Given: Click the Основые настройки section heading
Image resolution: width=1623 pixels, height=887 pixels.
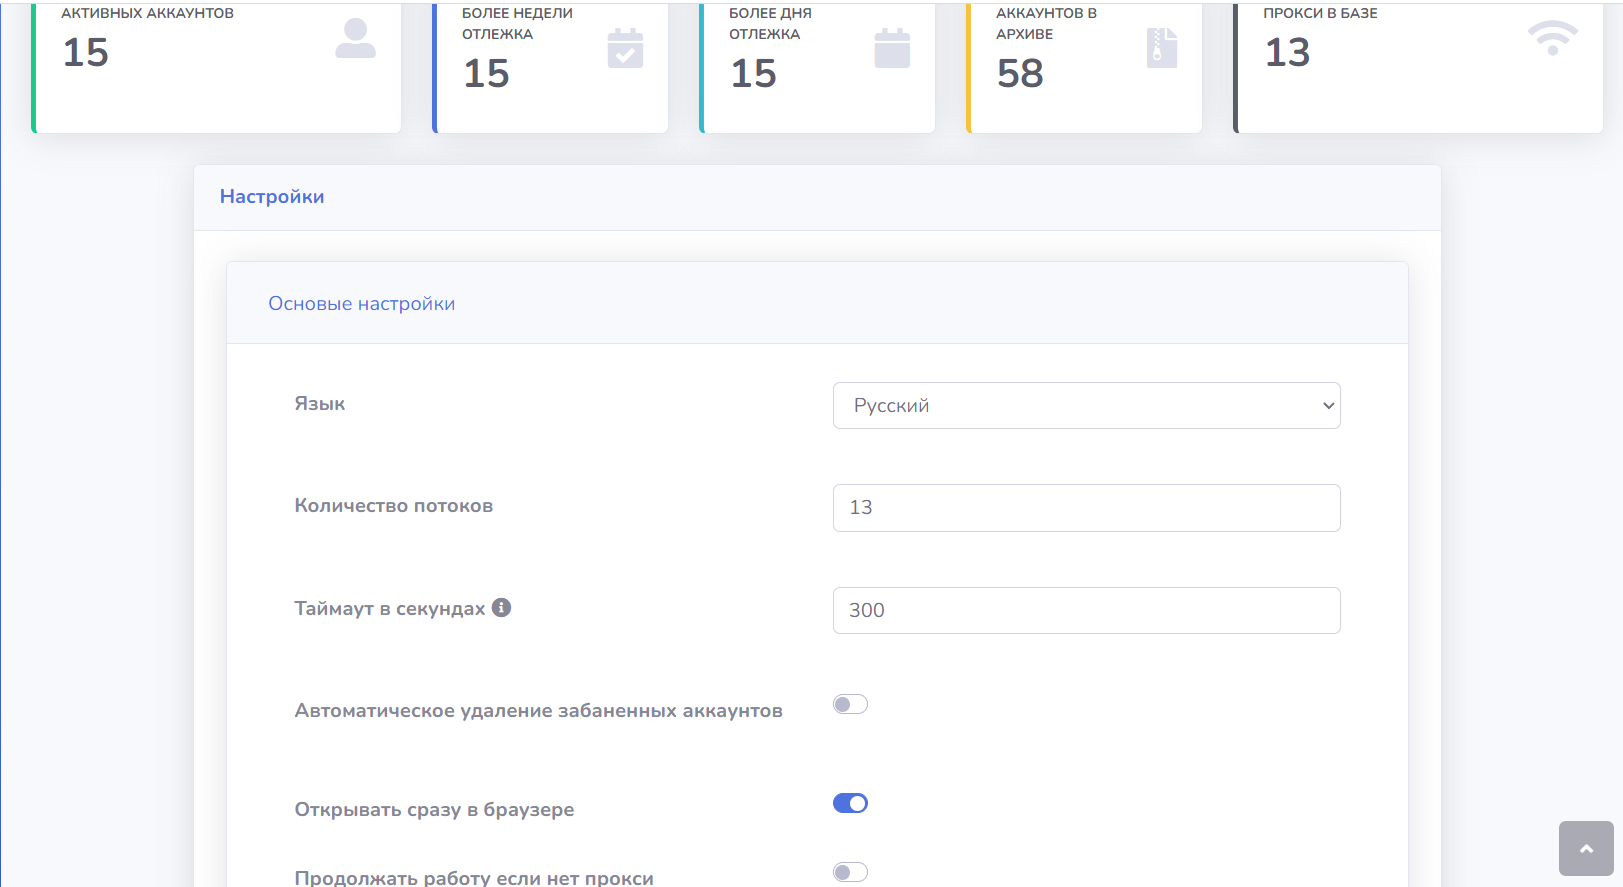Looking at the screenshot, I should 361,304.
